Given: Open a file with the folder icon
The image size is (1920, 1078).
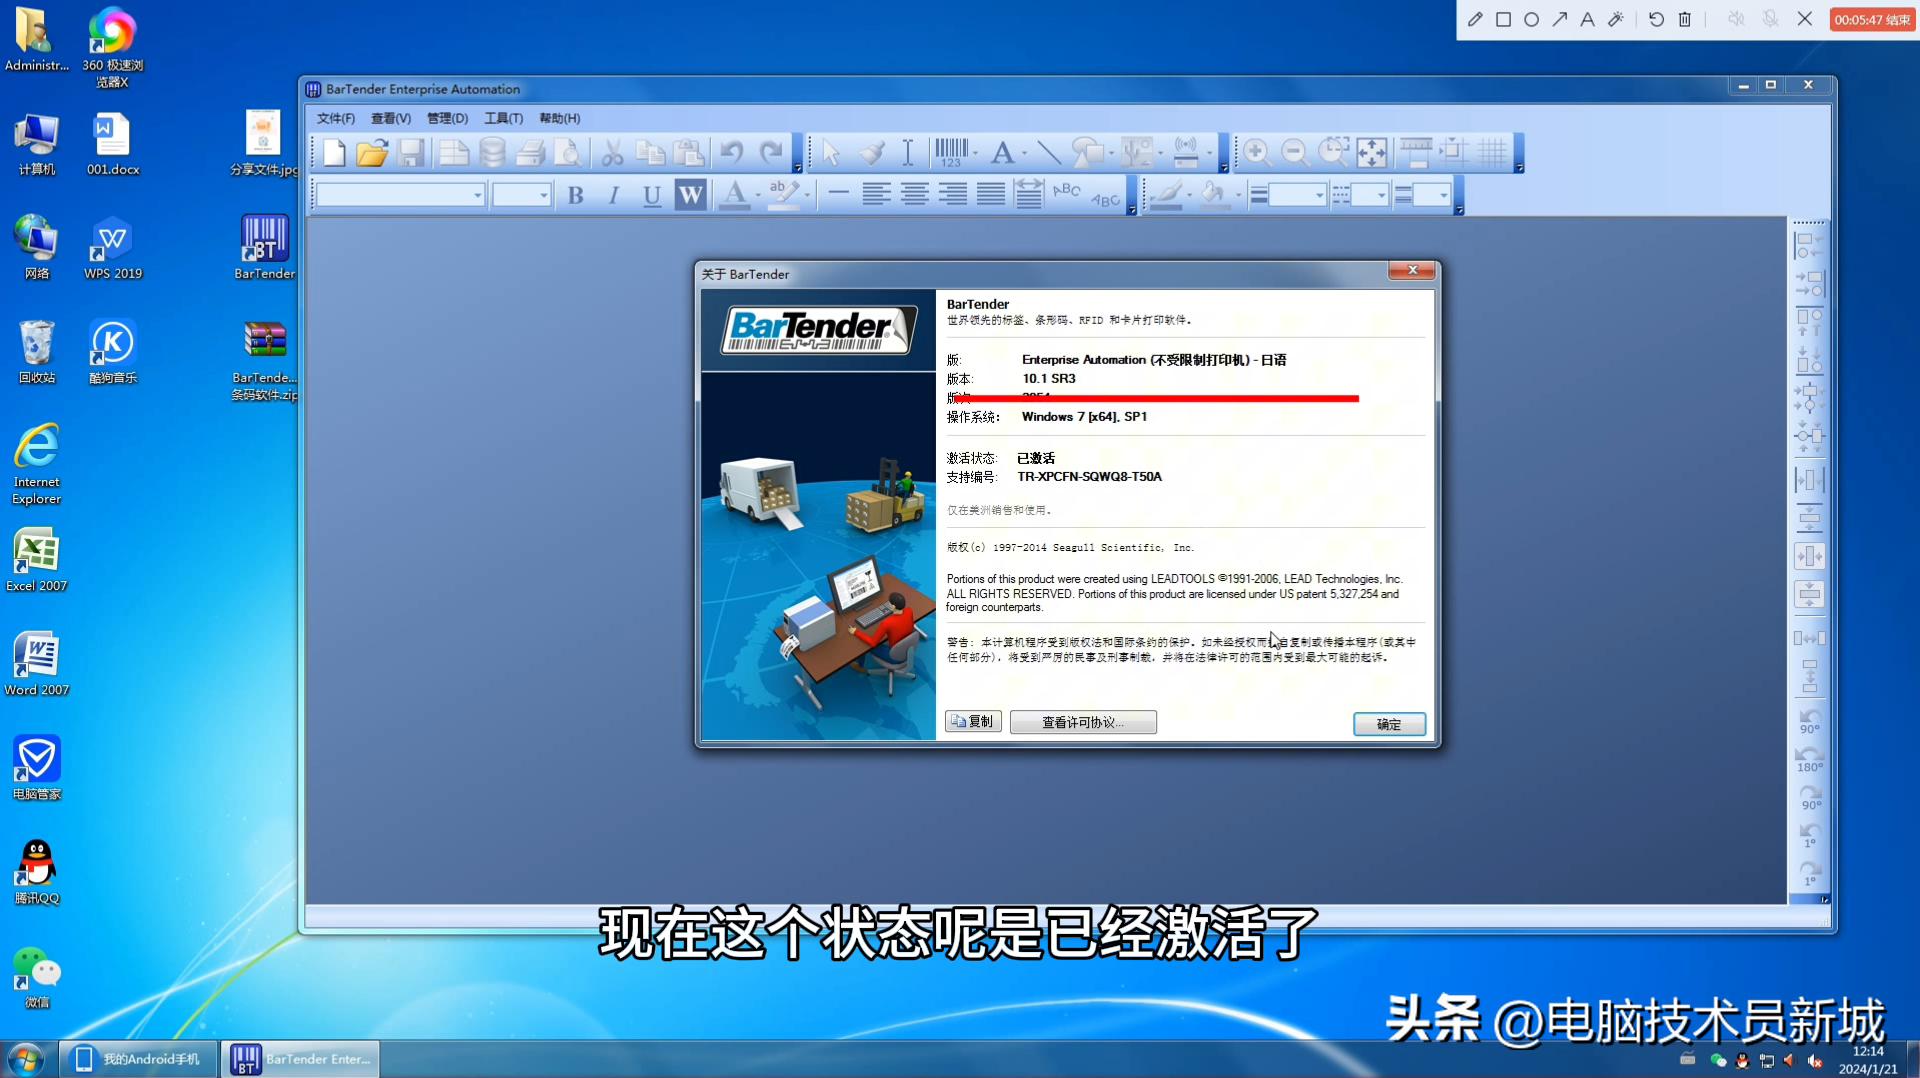Looking at the screenshot, I should (x=372, y=153).
